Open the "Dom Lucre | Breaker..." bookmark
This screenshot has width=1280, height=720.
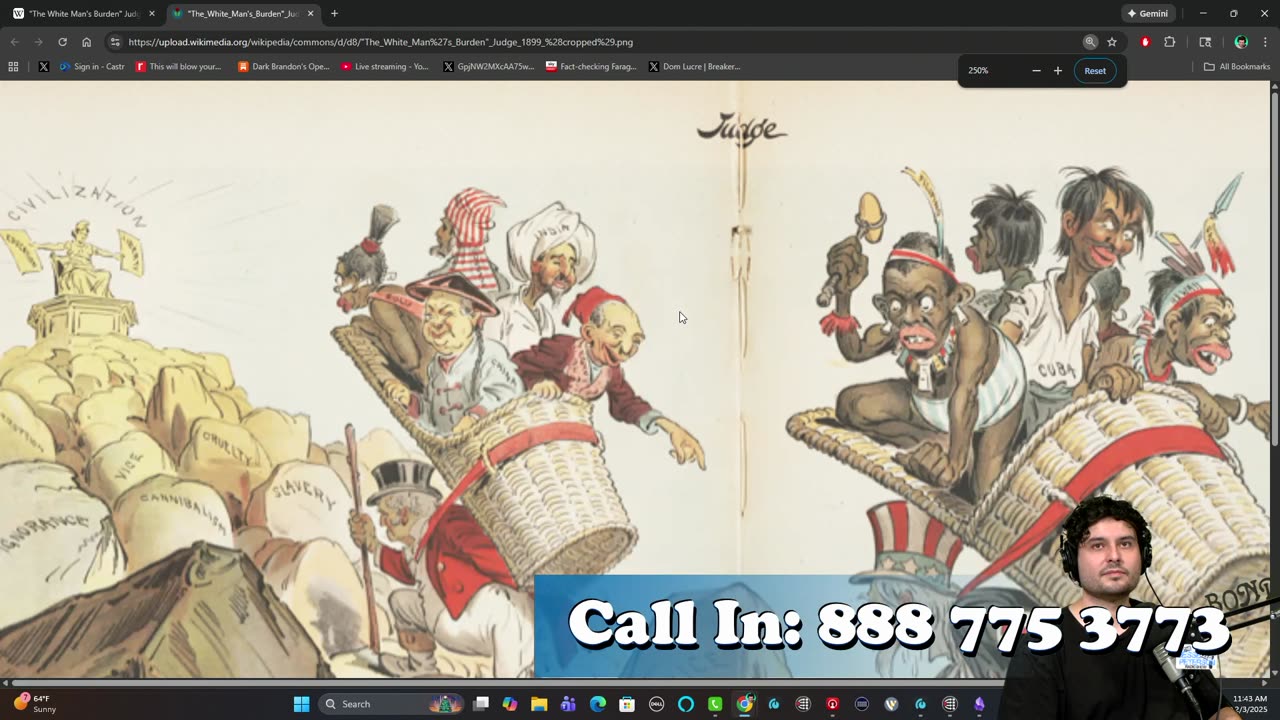pyautogui.click(x=694, y=67)
